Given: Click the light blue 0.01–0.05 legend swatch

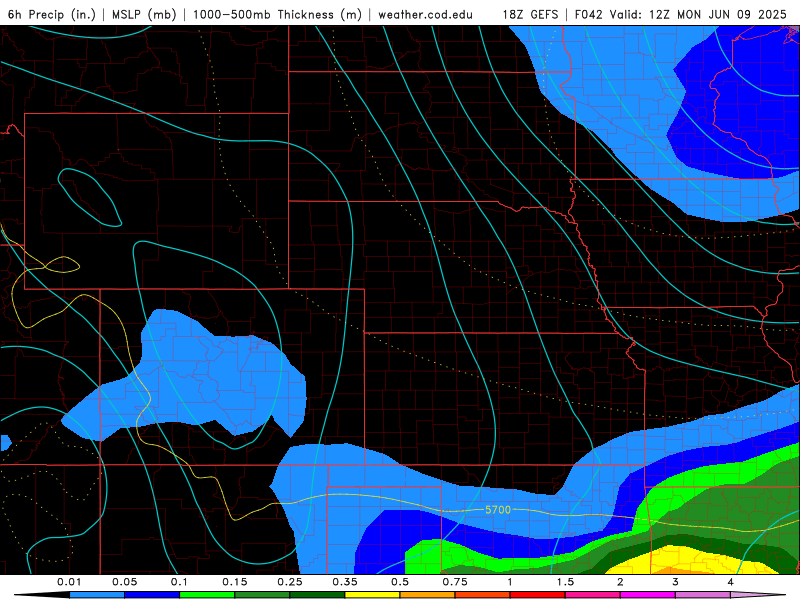Looking at the screenshot, I should [x=97, y=595].
